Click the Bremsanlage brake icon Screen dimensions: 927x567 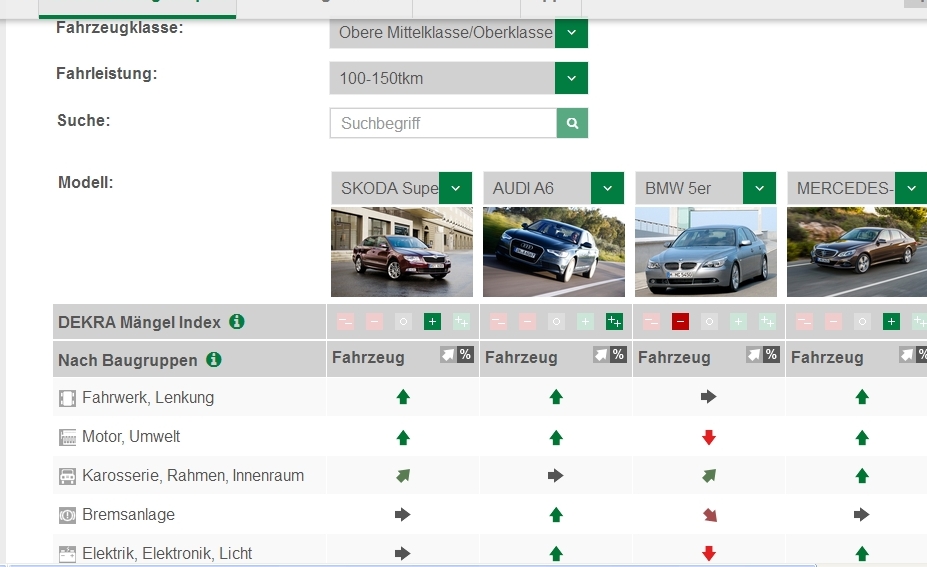pos(67,515)
